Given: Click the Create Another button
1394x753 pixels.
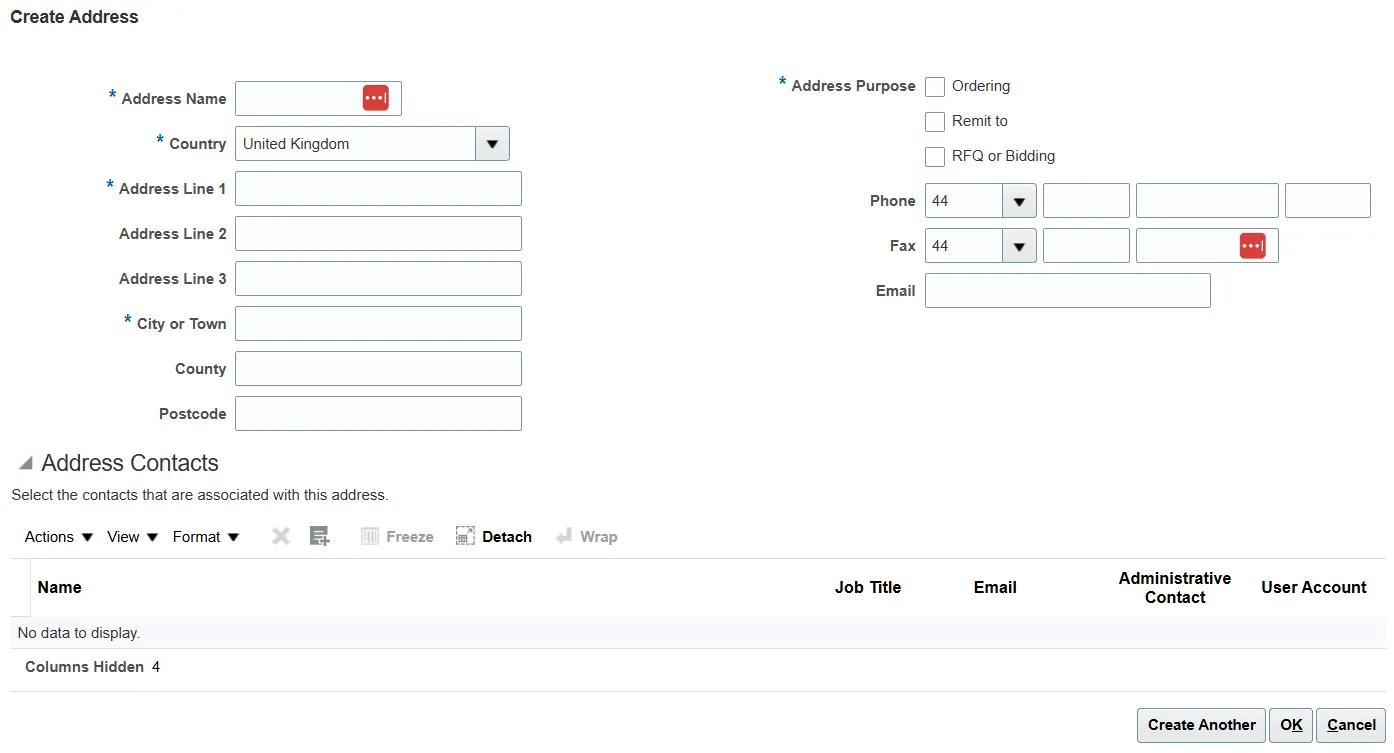Looking at the screenshot, I should point(1201,726).
